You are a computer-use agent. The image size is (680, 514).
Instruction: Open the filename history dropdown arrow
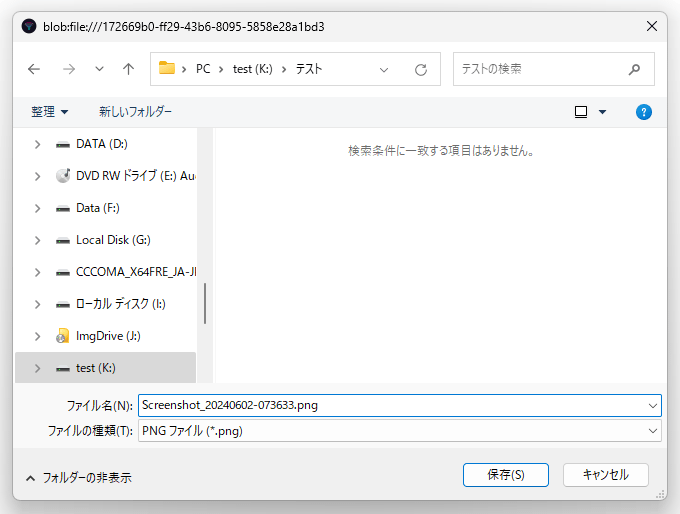pyautogui.click(x=653, y=406)
